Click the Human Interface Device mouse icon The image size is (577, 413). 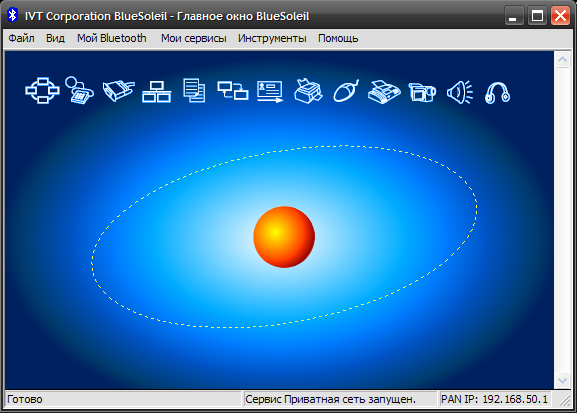[346, 91]
